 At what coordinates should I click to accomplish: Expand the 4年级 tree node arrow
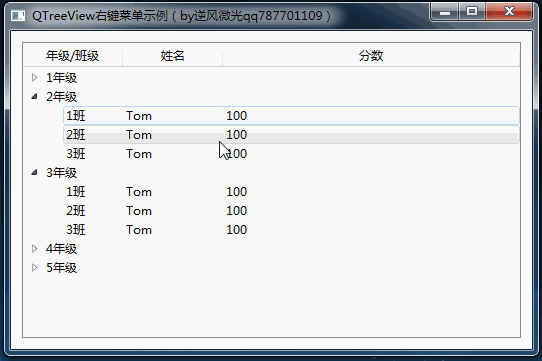point(34,248)
